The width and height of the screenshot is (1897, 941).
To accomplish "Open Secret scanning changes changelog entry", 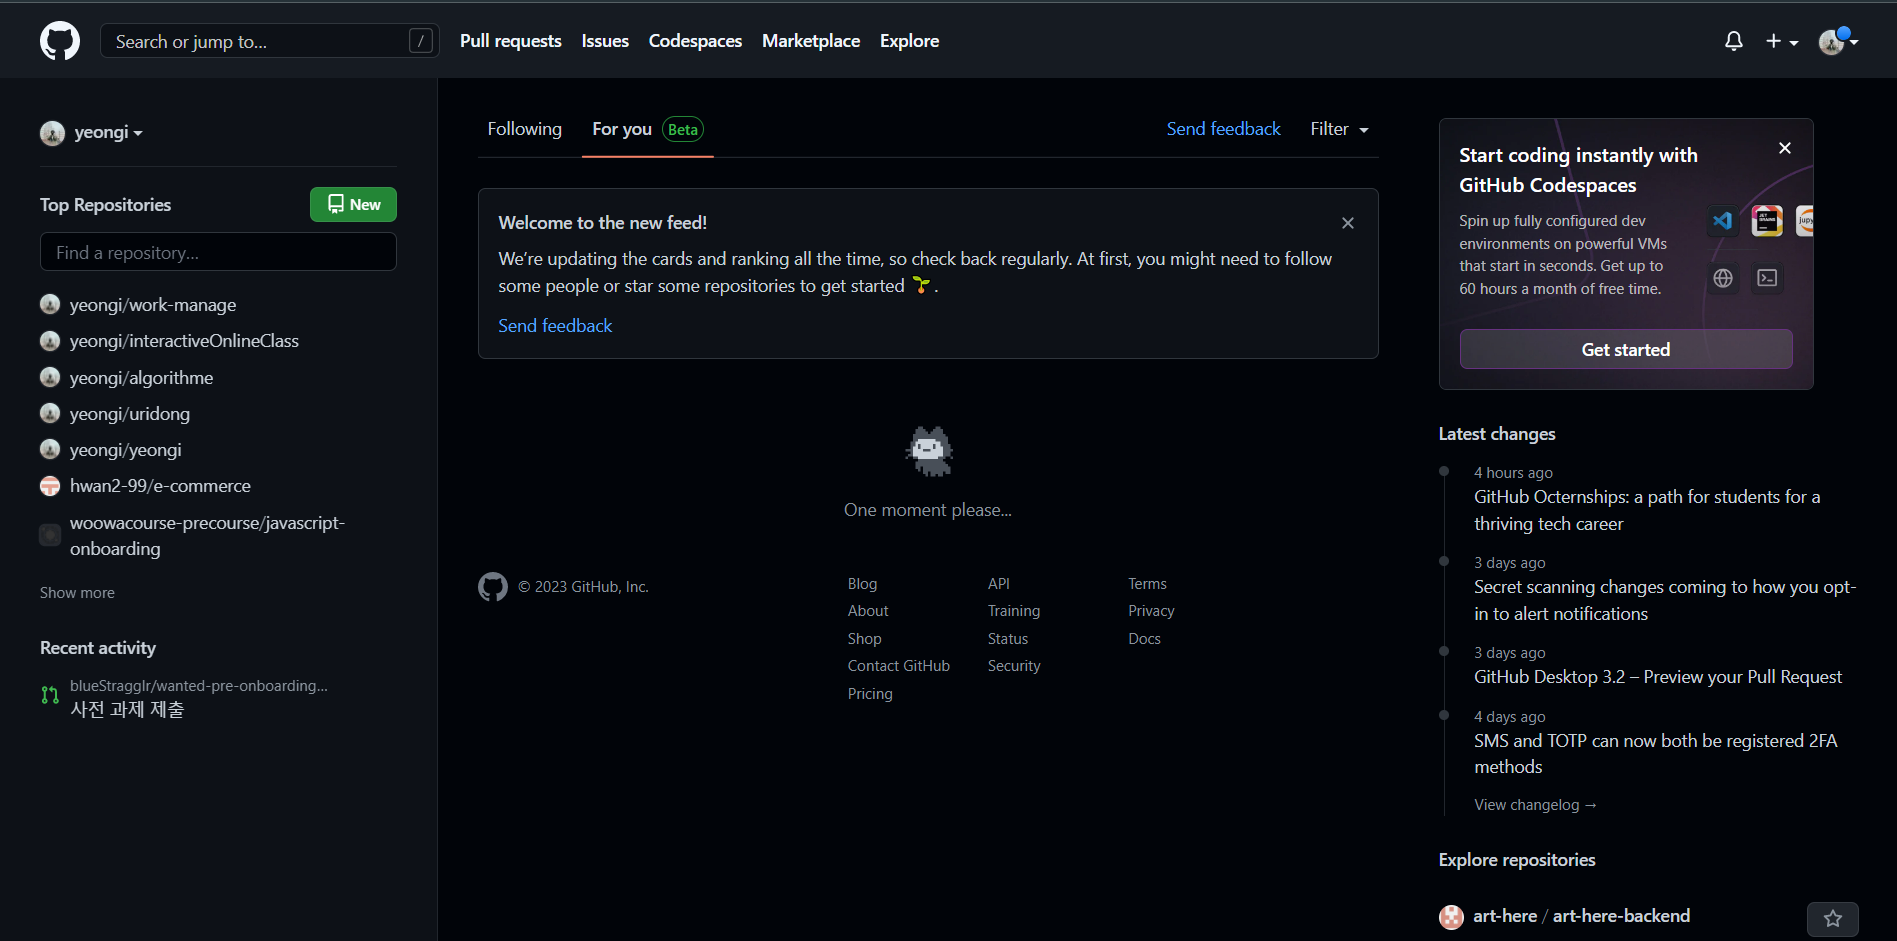I will pos(1665,600).
